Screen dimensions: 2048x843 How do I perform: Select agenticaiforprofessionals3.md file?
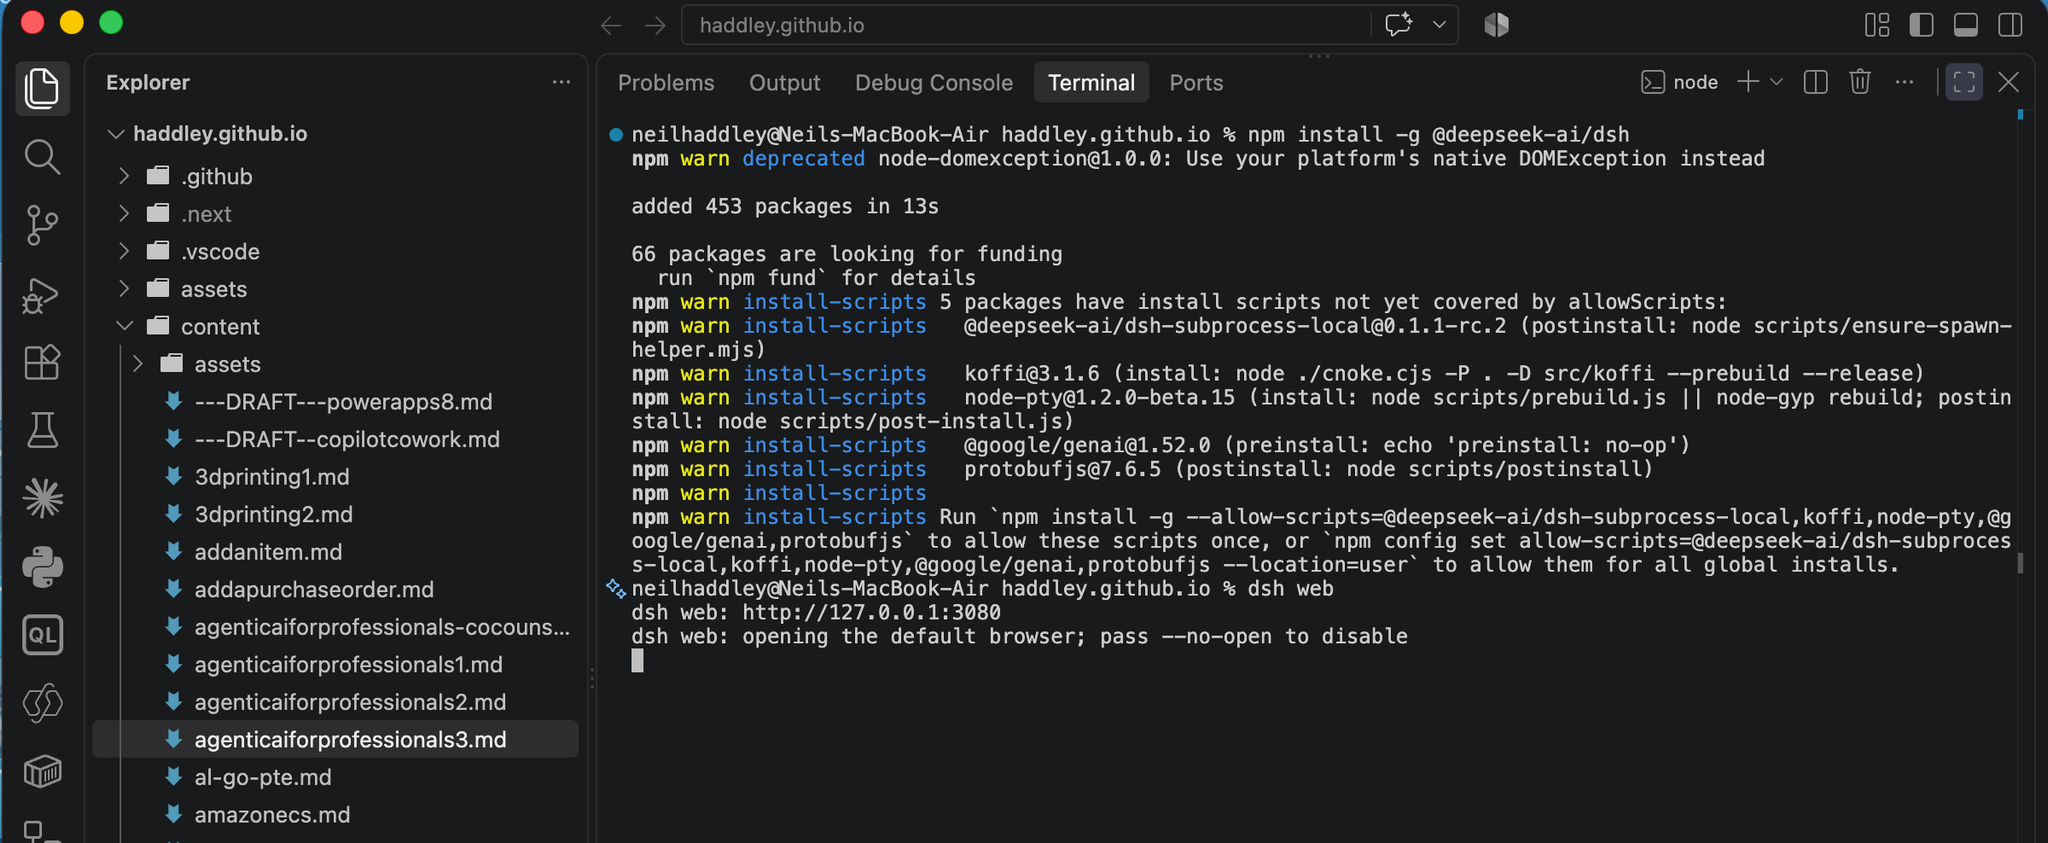[x=335, y=740]
